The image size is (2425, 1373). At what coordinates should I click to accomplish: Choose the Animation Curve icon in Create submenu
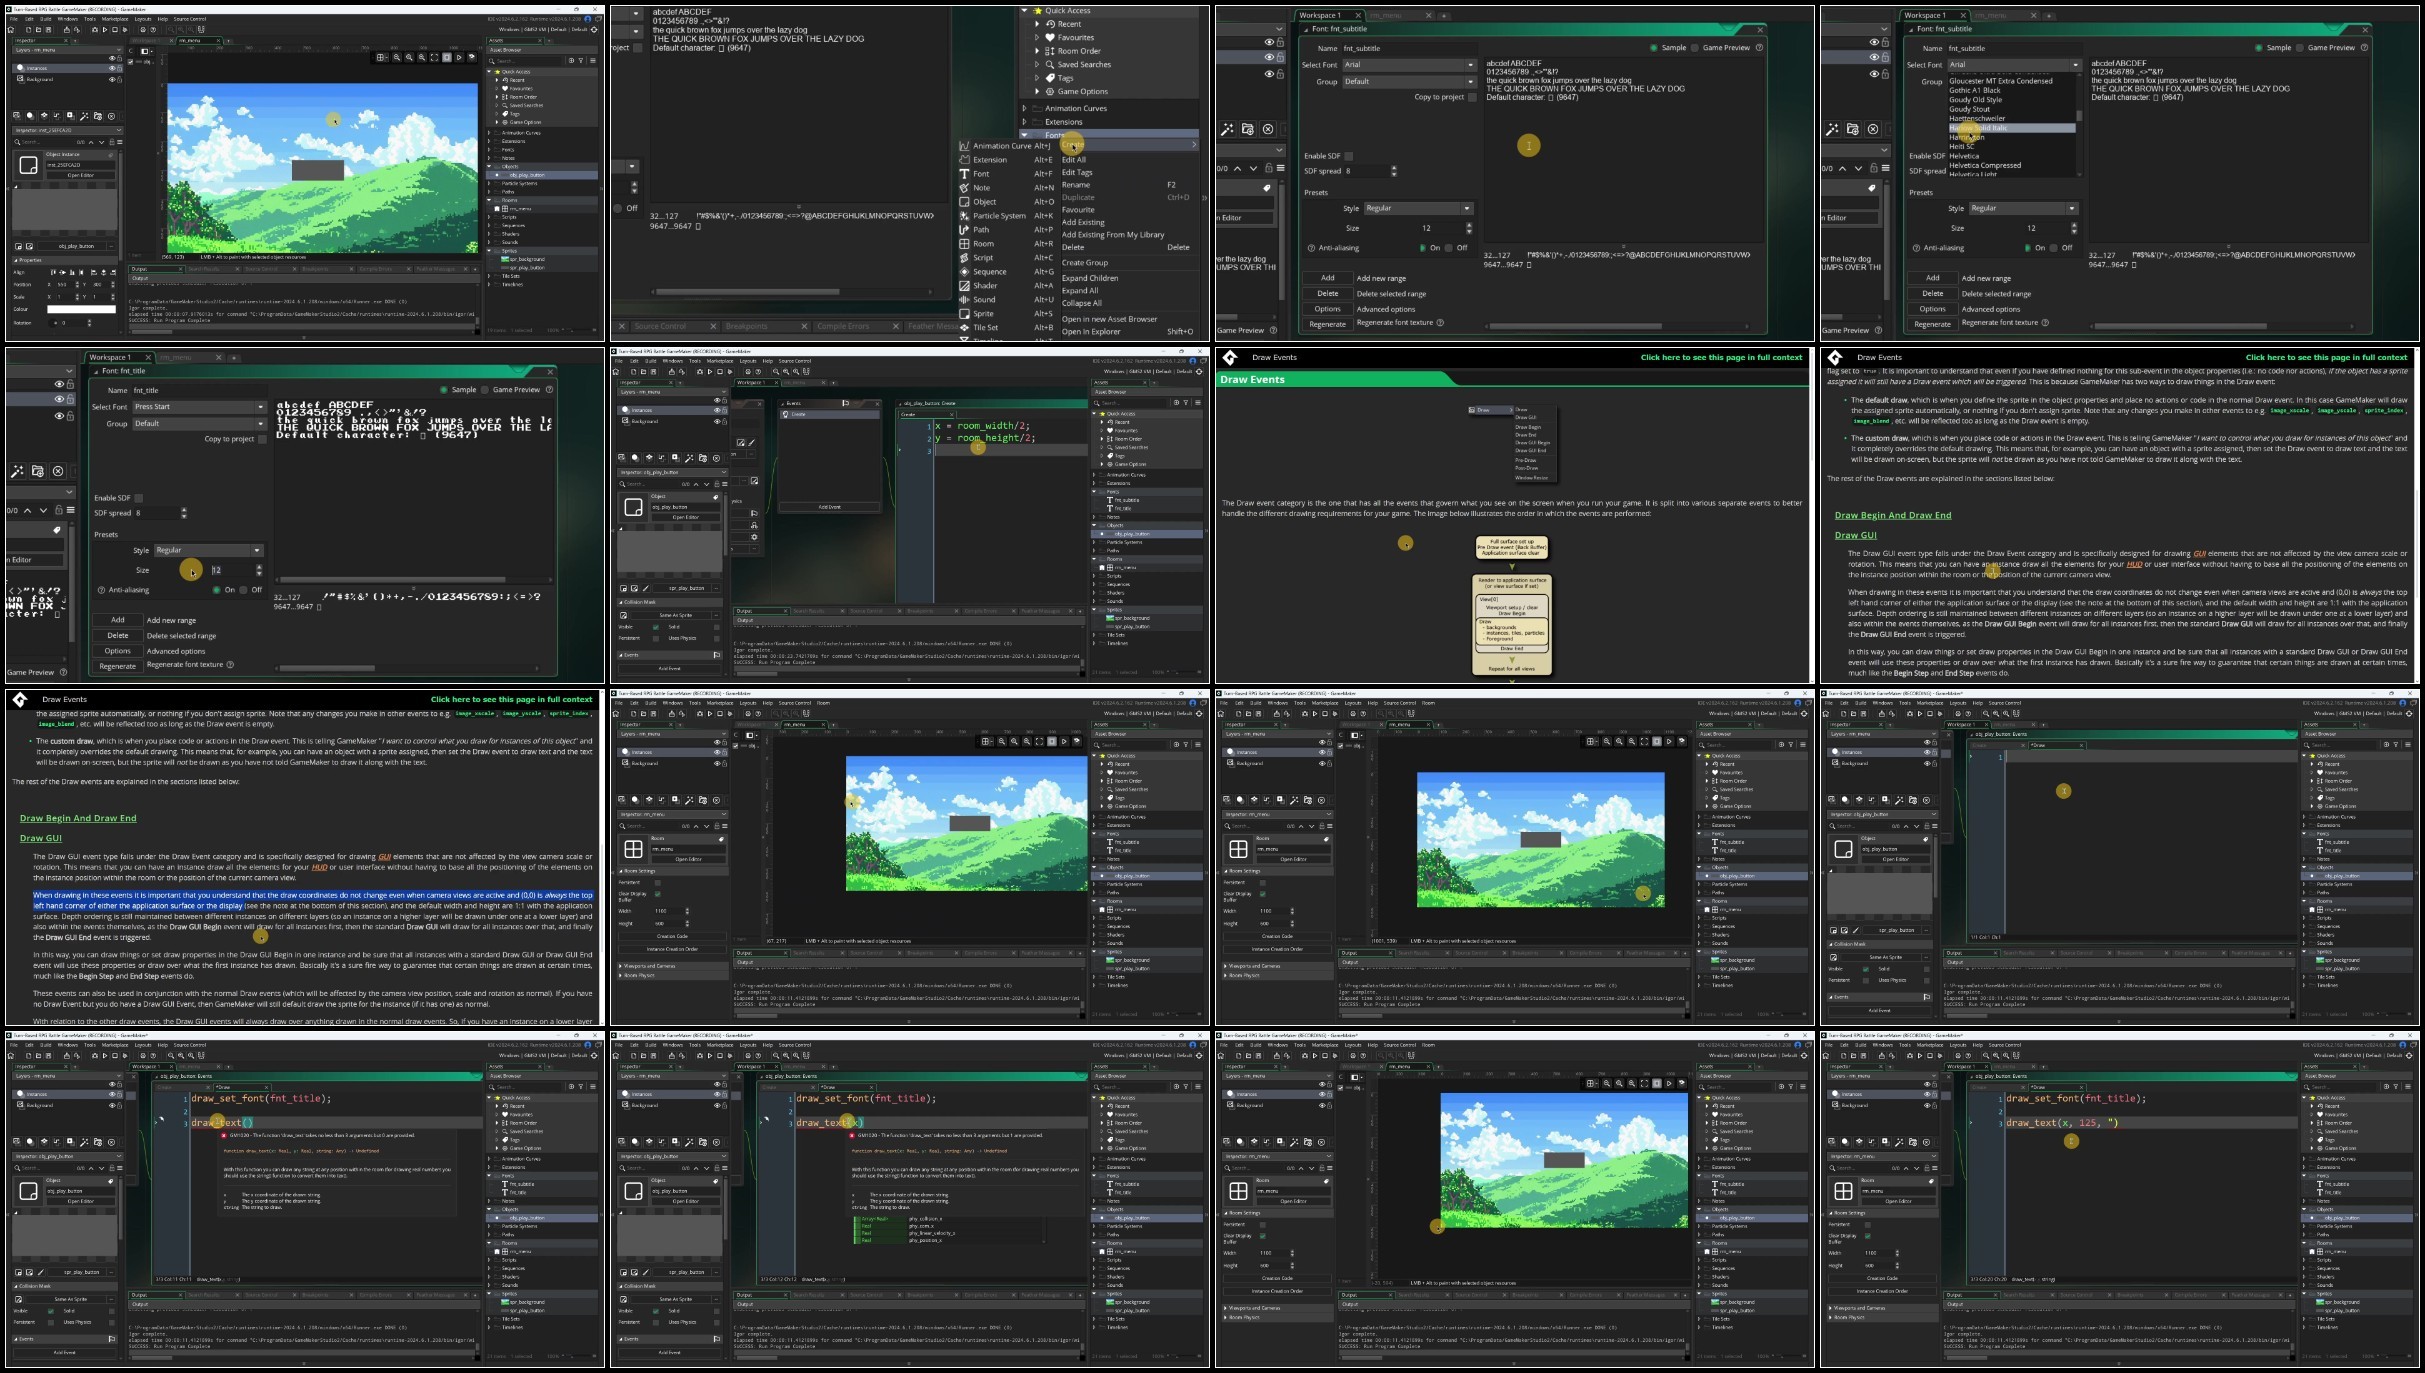[964, 146]
